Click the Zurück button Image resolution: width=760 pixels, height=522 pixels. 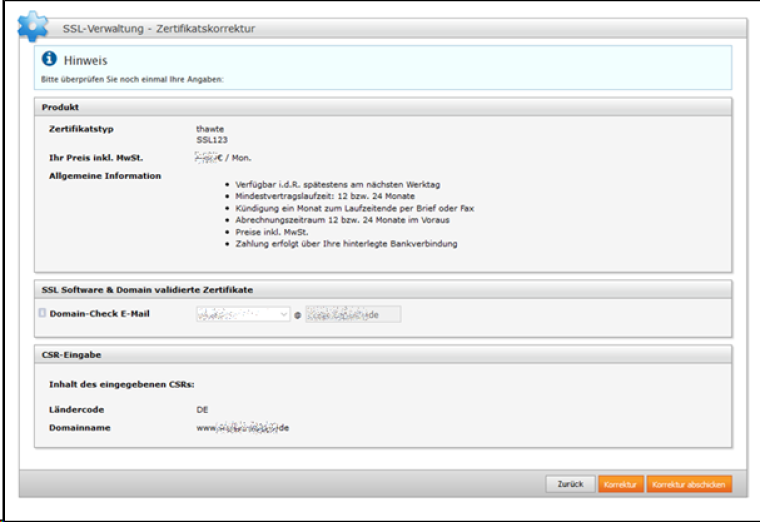click(x=570, y=484)
